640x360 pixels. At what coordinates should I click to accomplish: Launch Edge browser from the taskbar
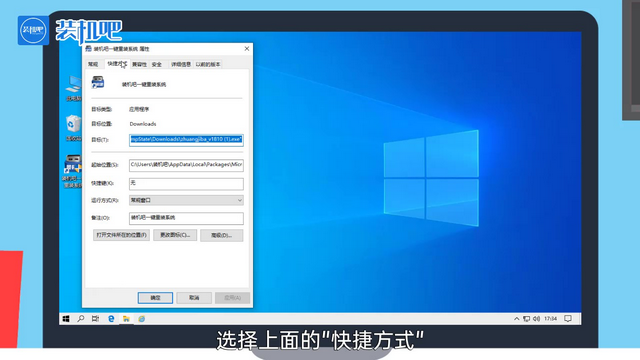click(x=111, y=319)
